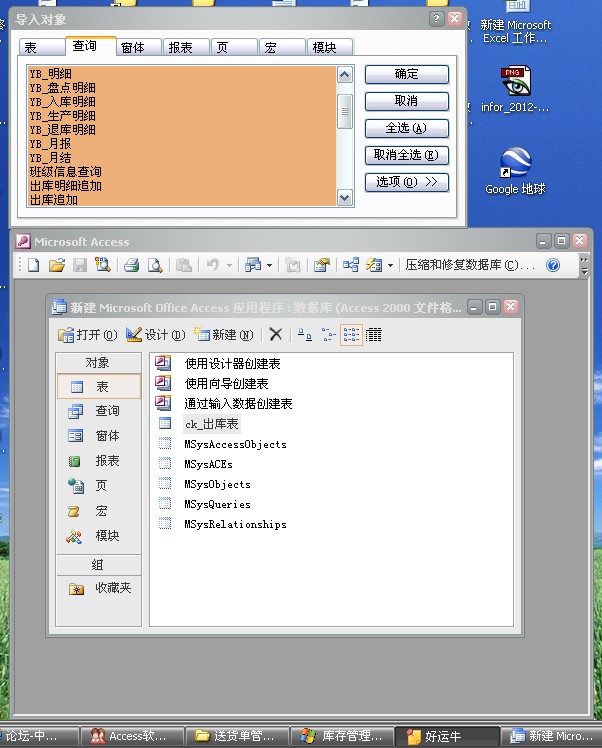The width and height of the screenshot is (602, 748).
Task: Open 库存管理 taskbar button
Action: (342, 737)
